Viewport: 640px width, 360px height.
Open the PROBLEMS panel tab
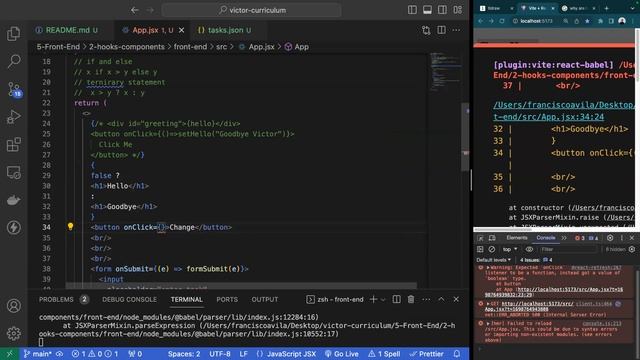[63, 299]
